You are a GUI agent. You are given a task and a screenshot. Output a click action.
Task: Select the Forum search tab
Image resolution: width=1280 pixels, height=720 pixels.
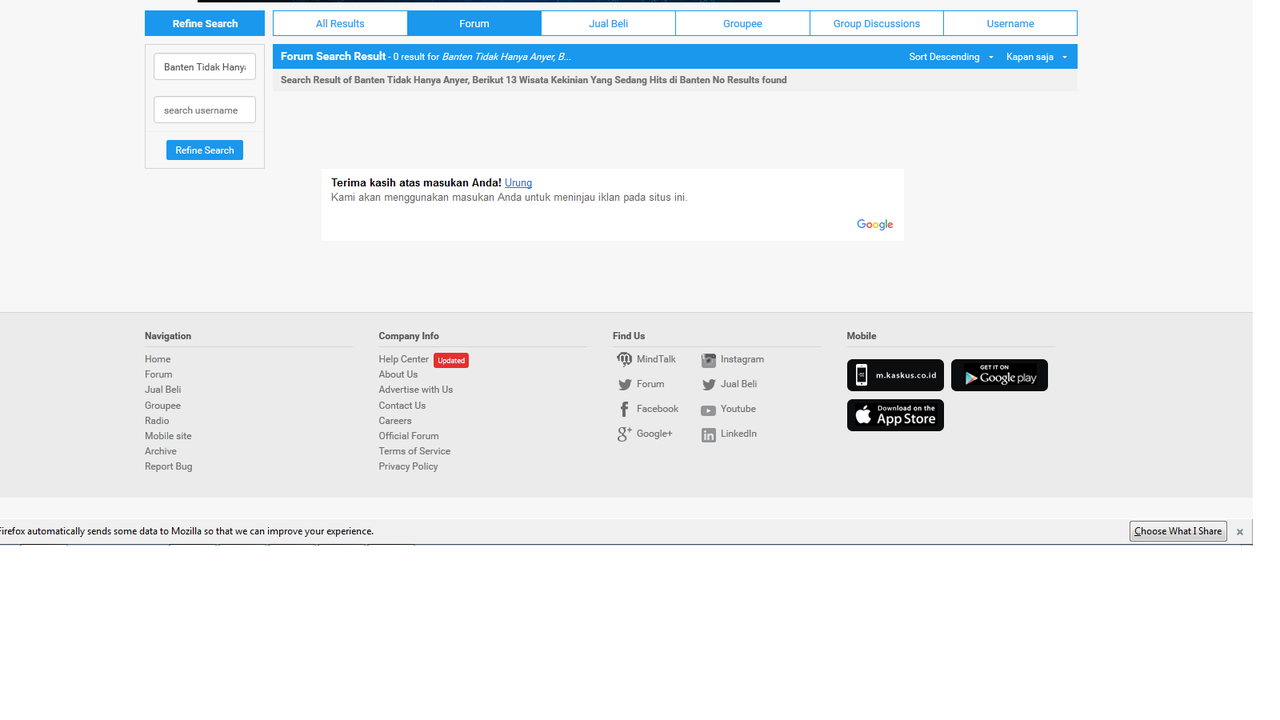pos(474,23)
